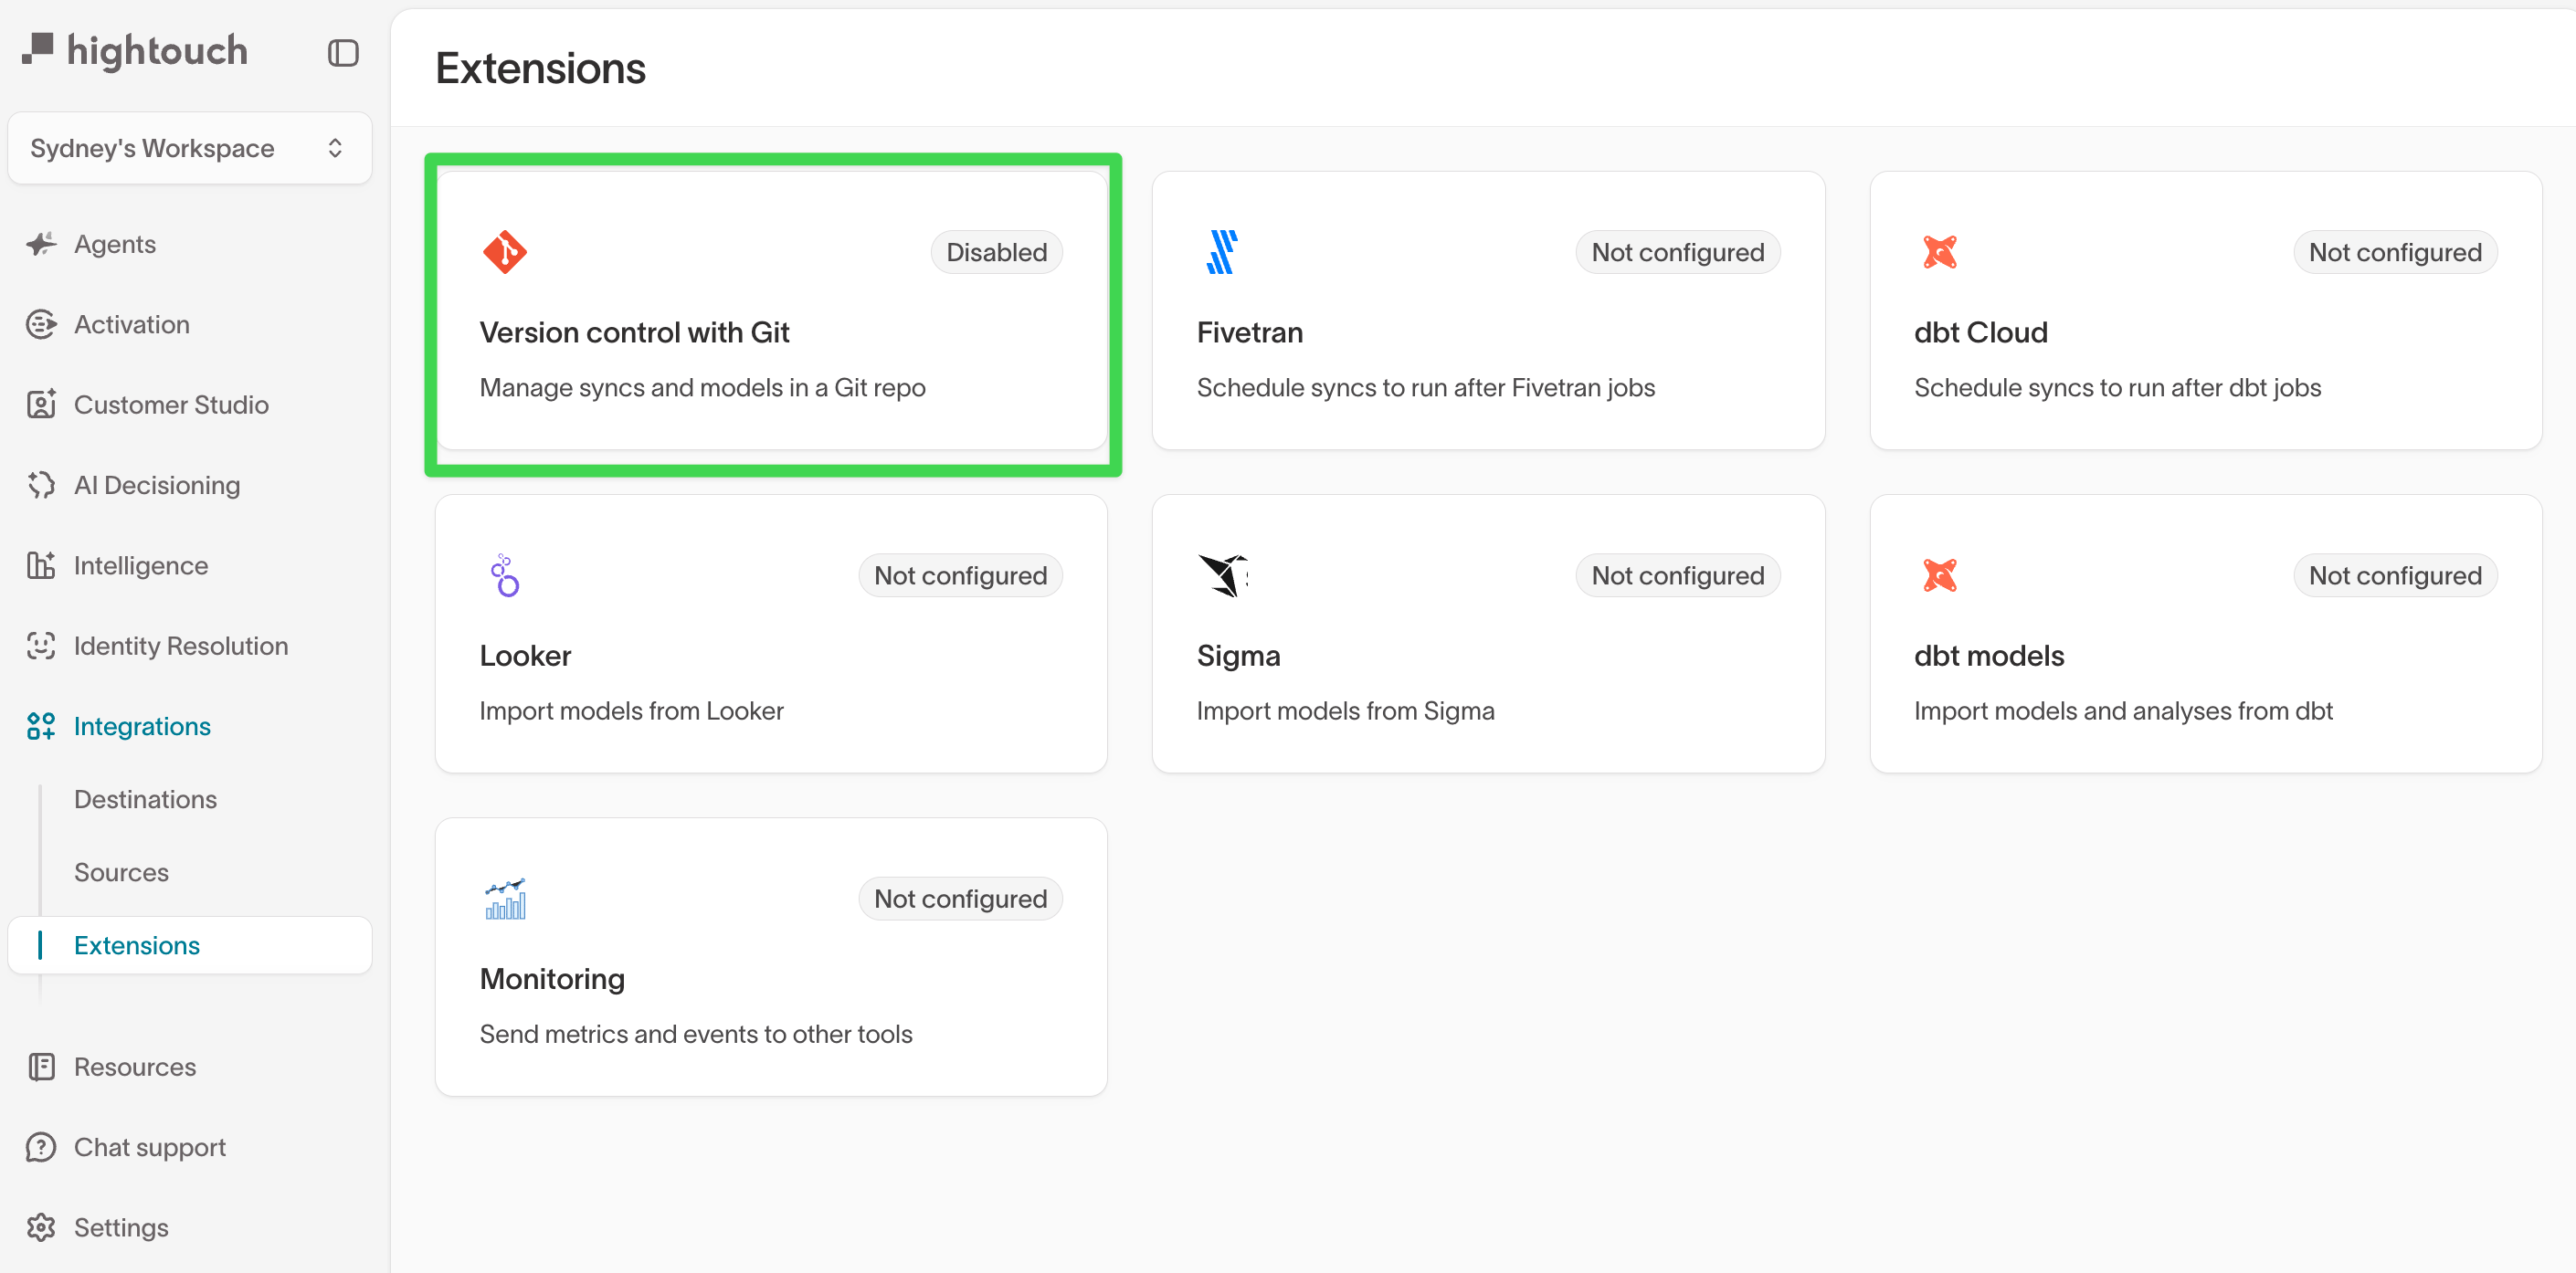
Task: Open the Fivetran extension title
Action: click(1249, 332)
